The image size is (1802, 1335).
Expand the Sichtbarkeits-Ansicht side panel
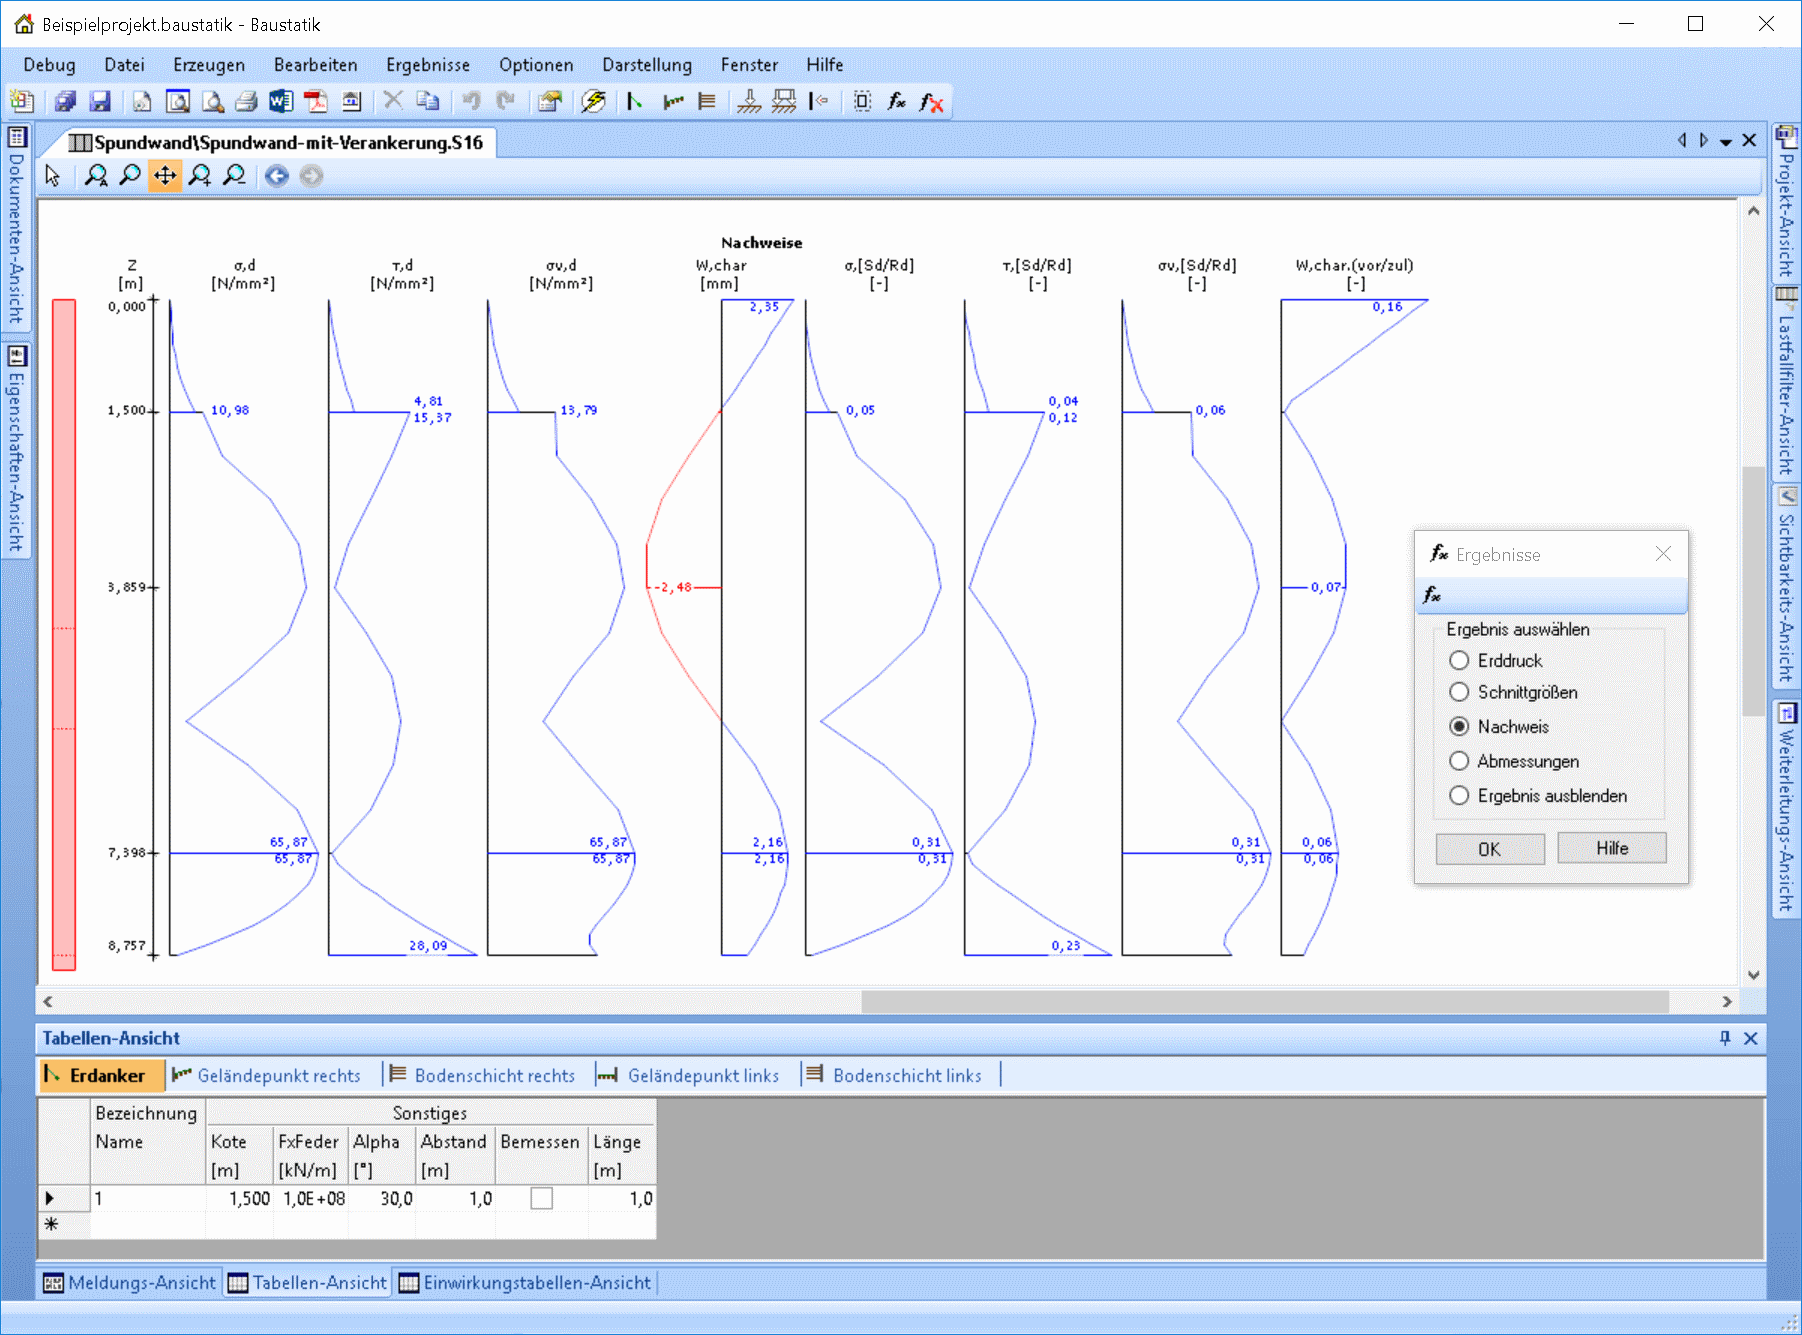[x=1786, y=584]
